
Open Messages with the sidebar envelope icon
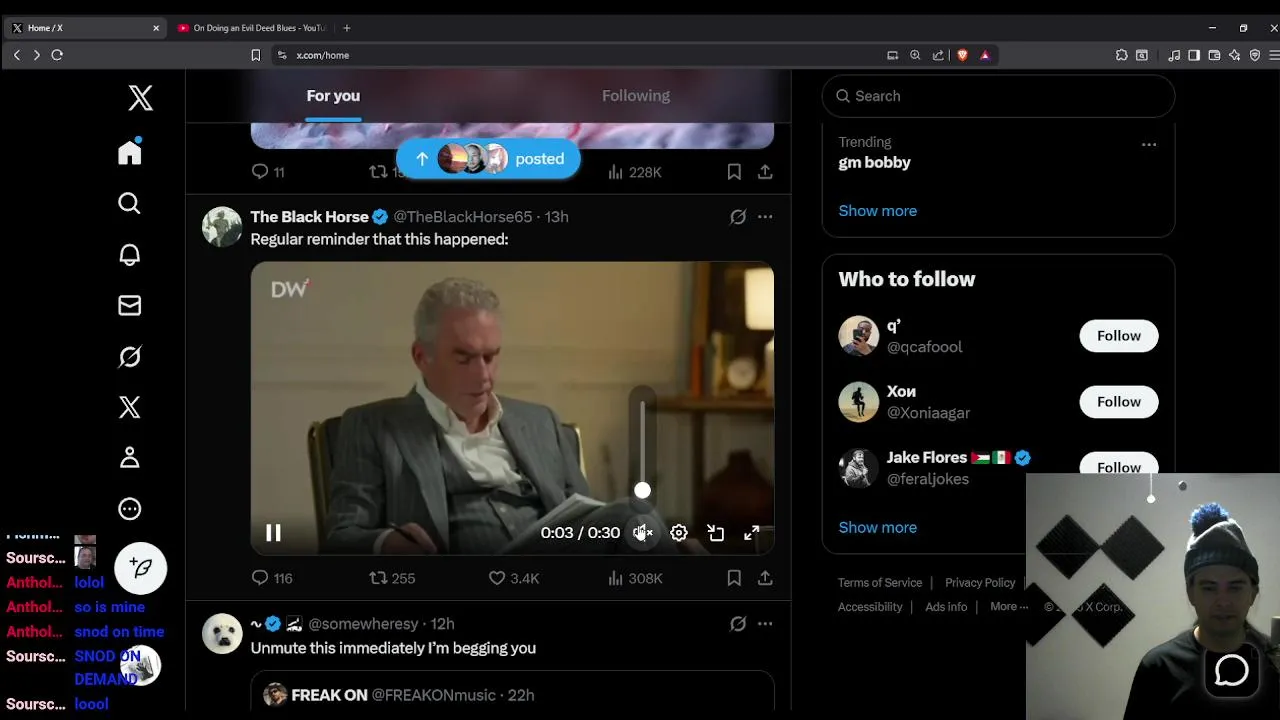pos(129,306)
